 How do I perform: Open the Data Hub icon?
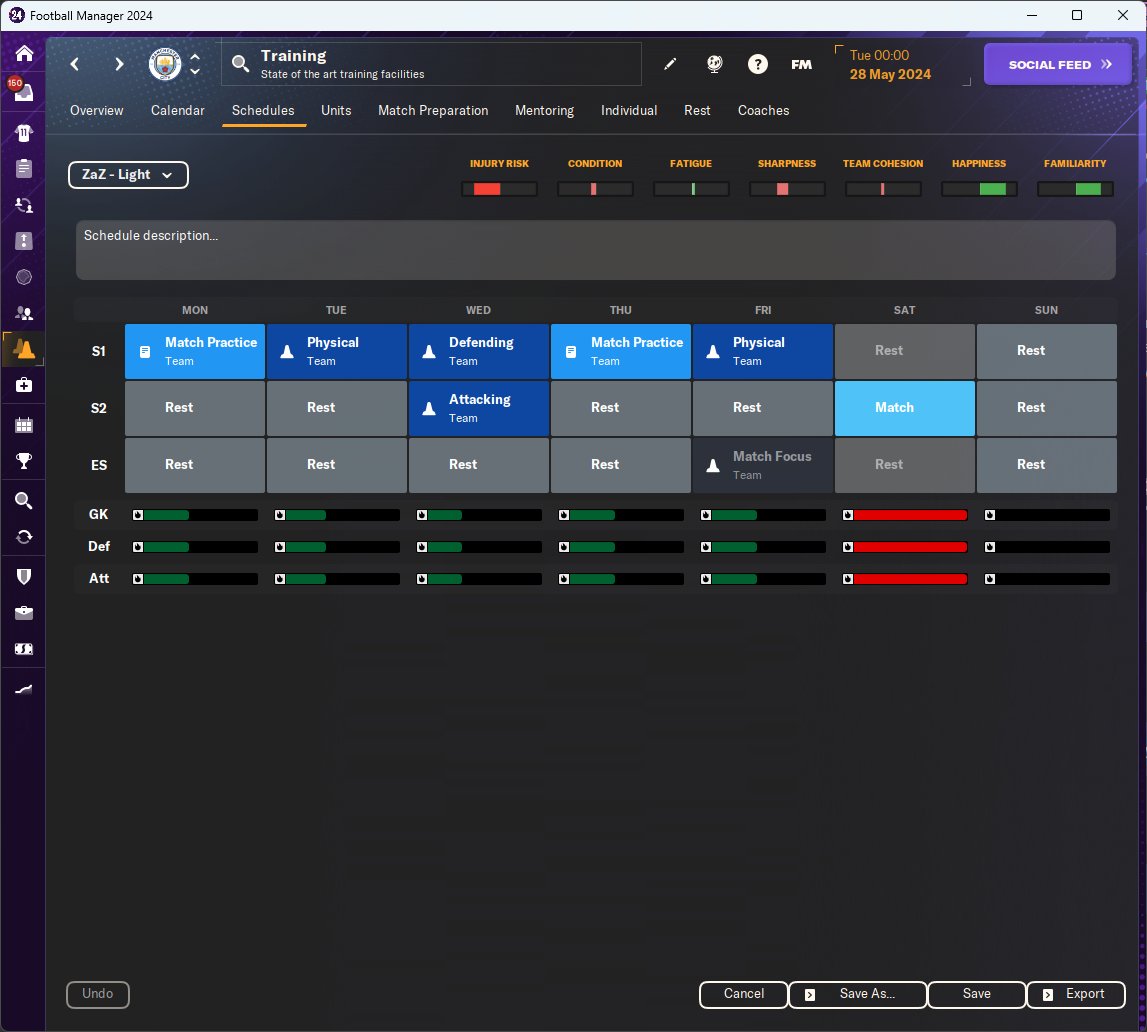click(x=23, y=277)
